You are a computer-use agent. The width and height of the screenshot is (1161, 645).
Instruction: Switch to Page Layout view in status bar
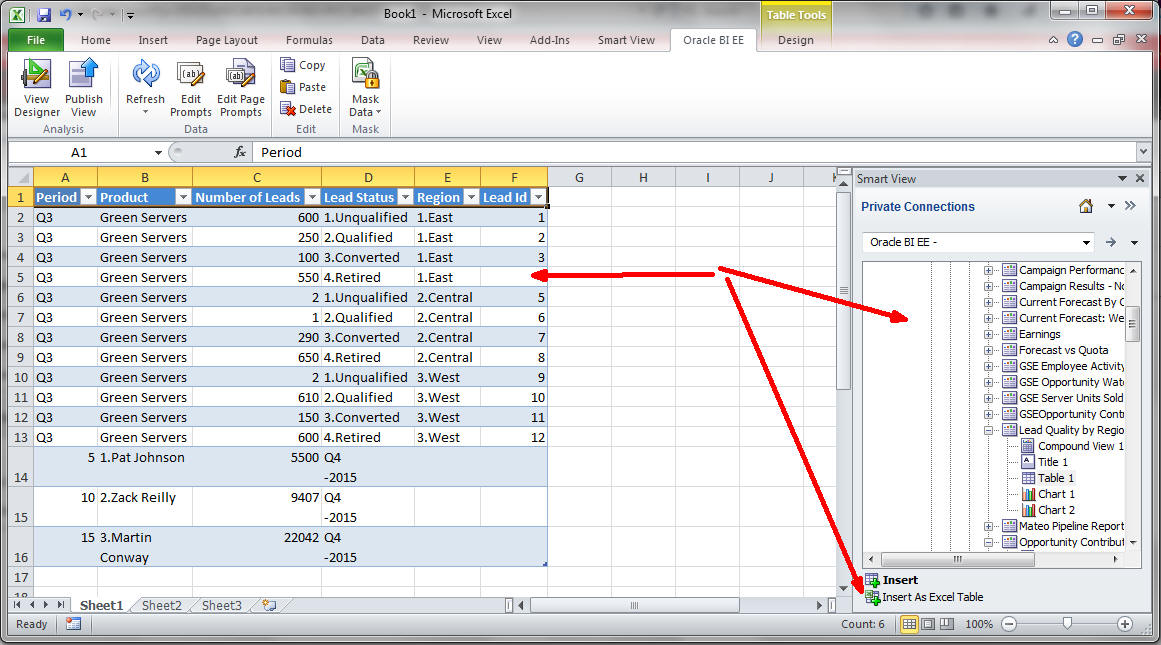point(928,624)
